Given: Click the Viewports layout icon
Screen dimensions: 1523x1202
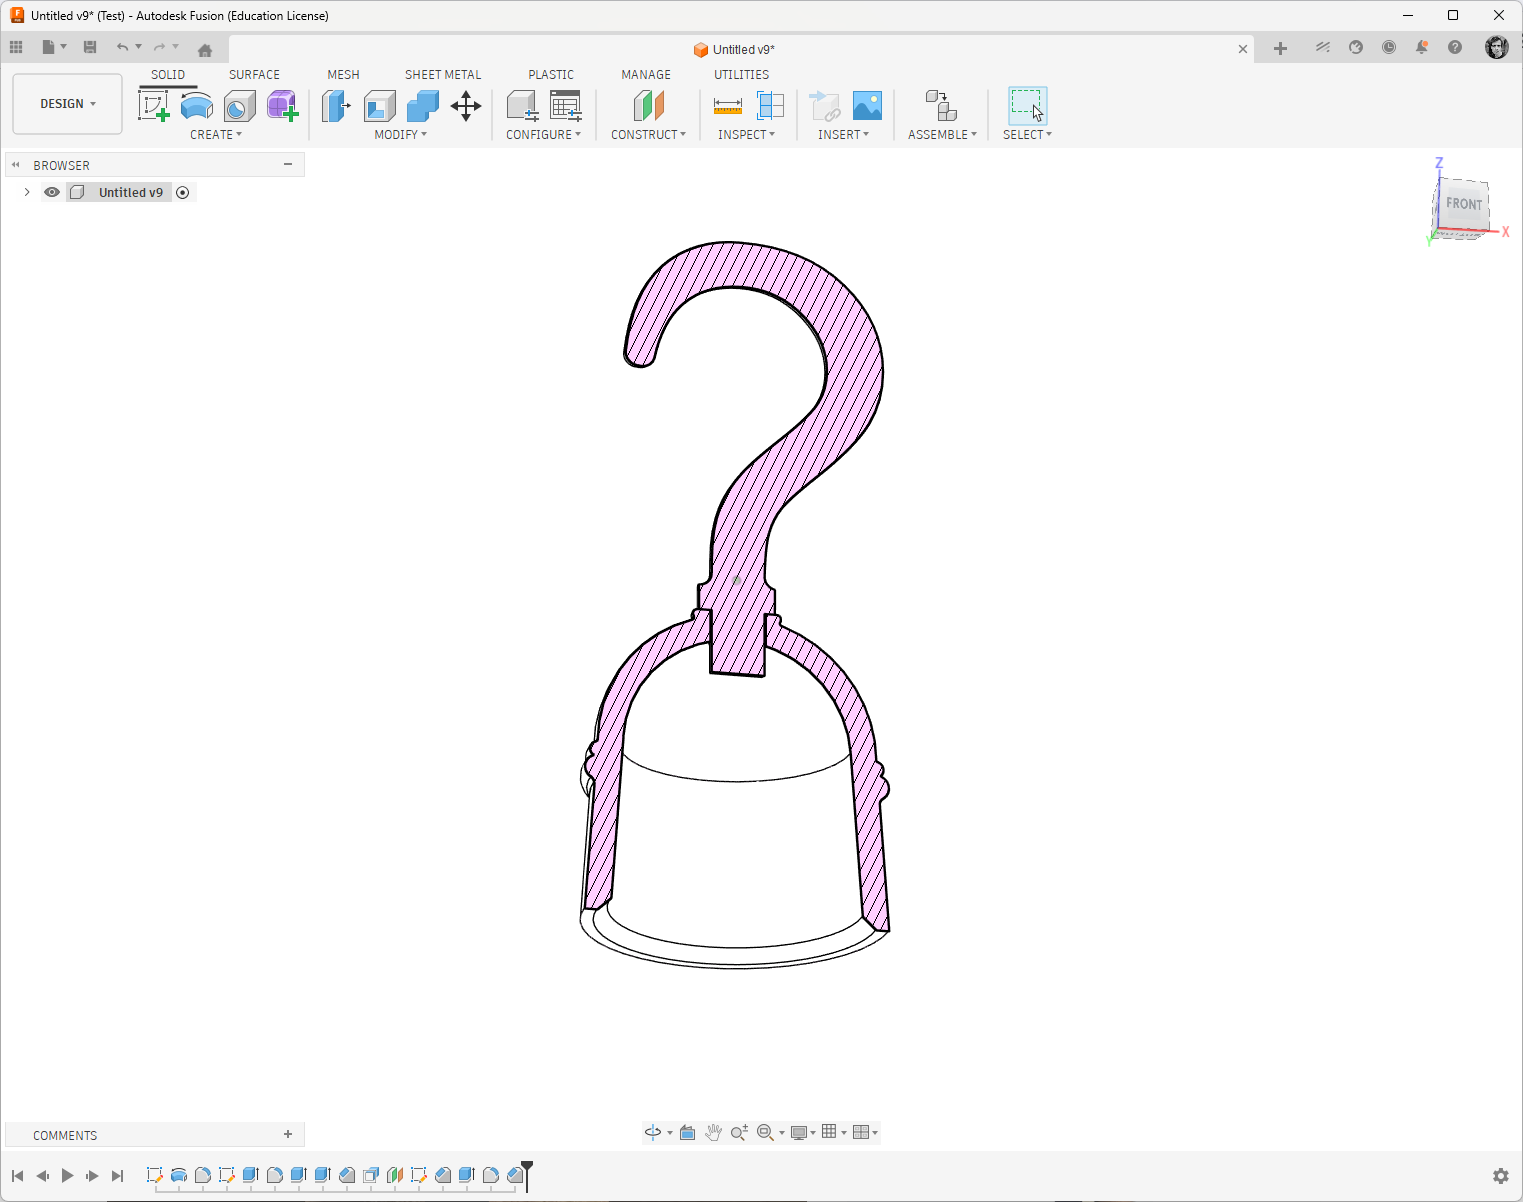Looking at the screenshot, I should [x=861, y=1132].
